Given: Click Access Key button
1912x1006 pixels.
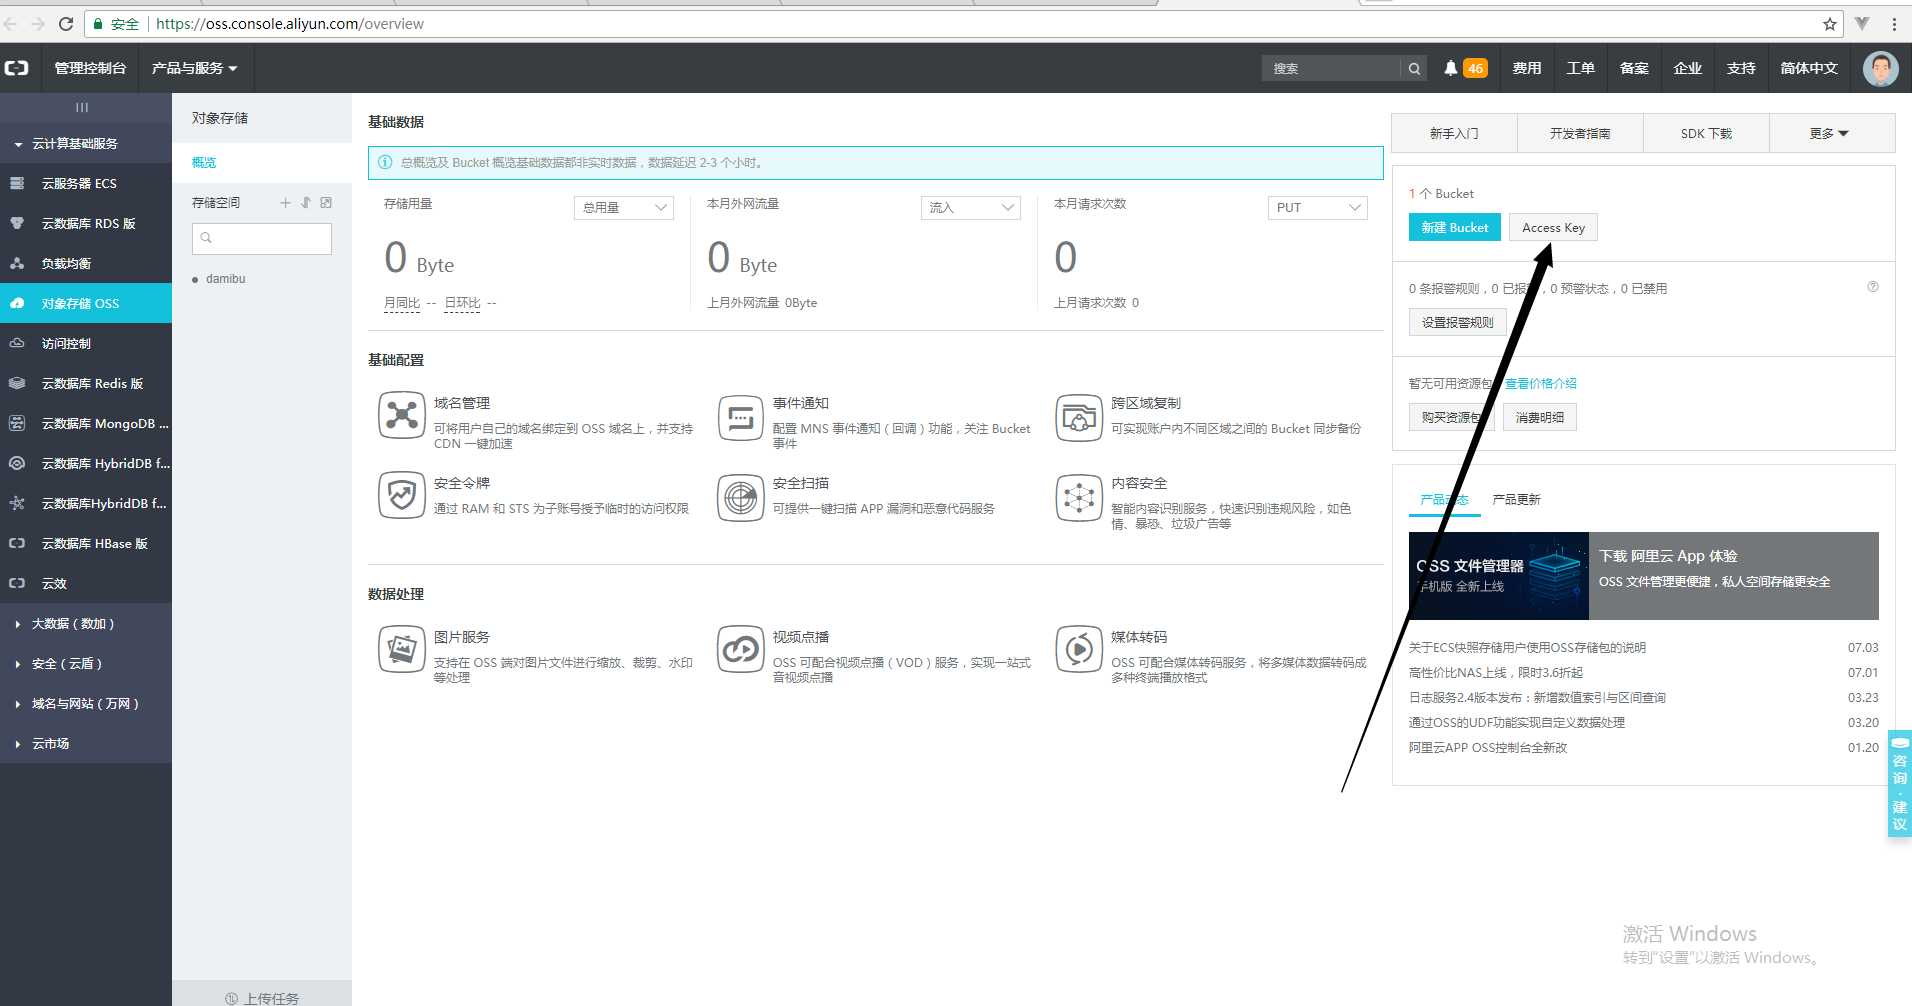Looking at the screenshot, I should click(1553, 227).
